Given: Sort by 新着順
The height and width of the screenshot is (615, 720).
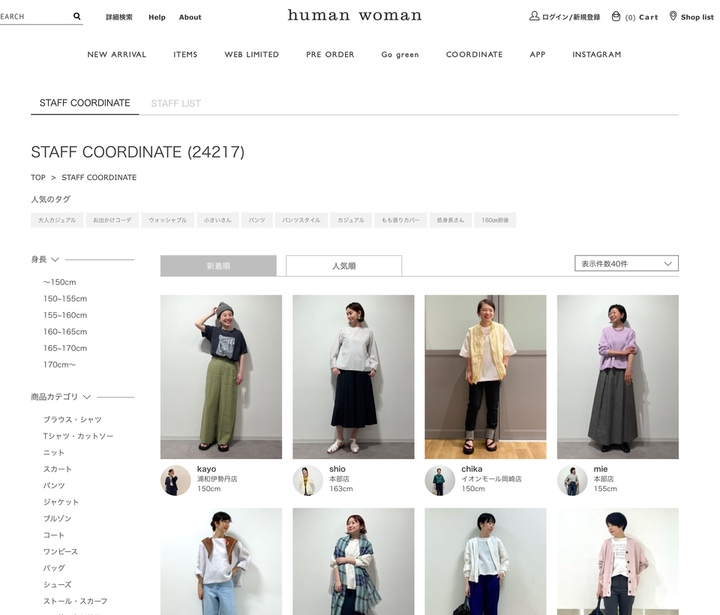Looking at the screenshot, I should coord(218,266).
